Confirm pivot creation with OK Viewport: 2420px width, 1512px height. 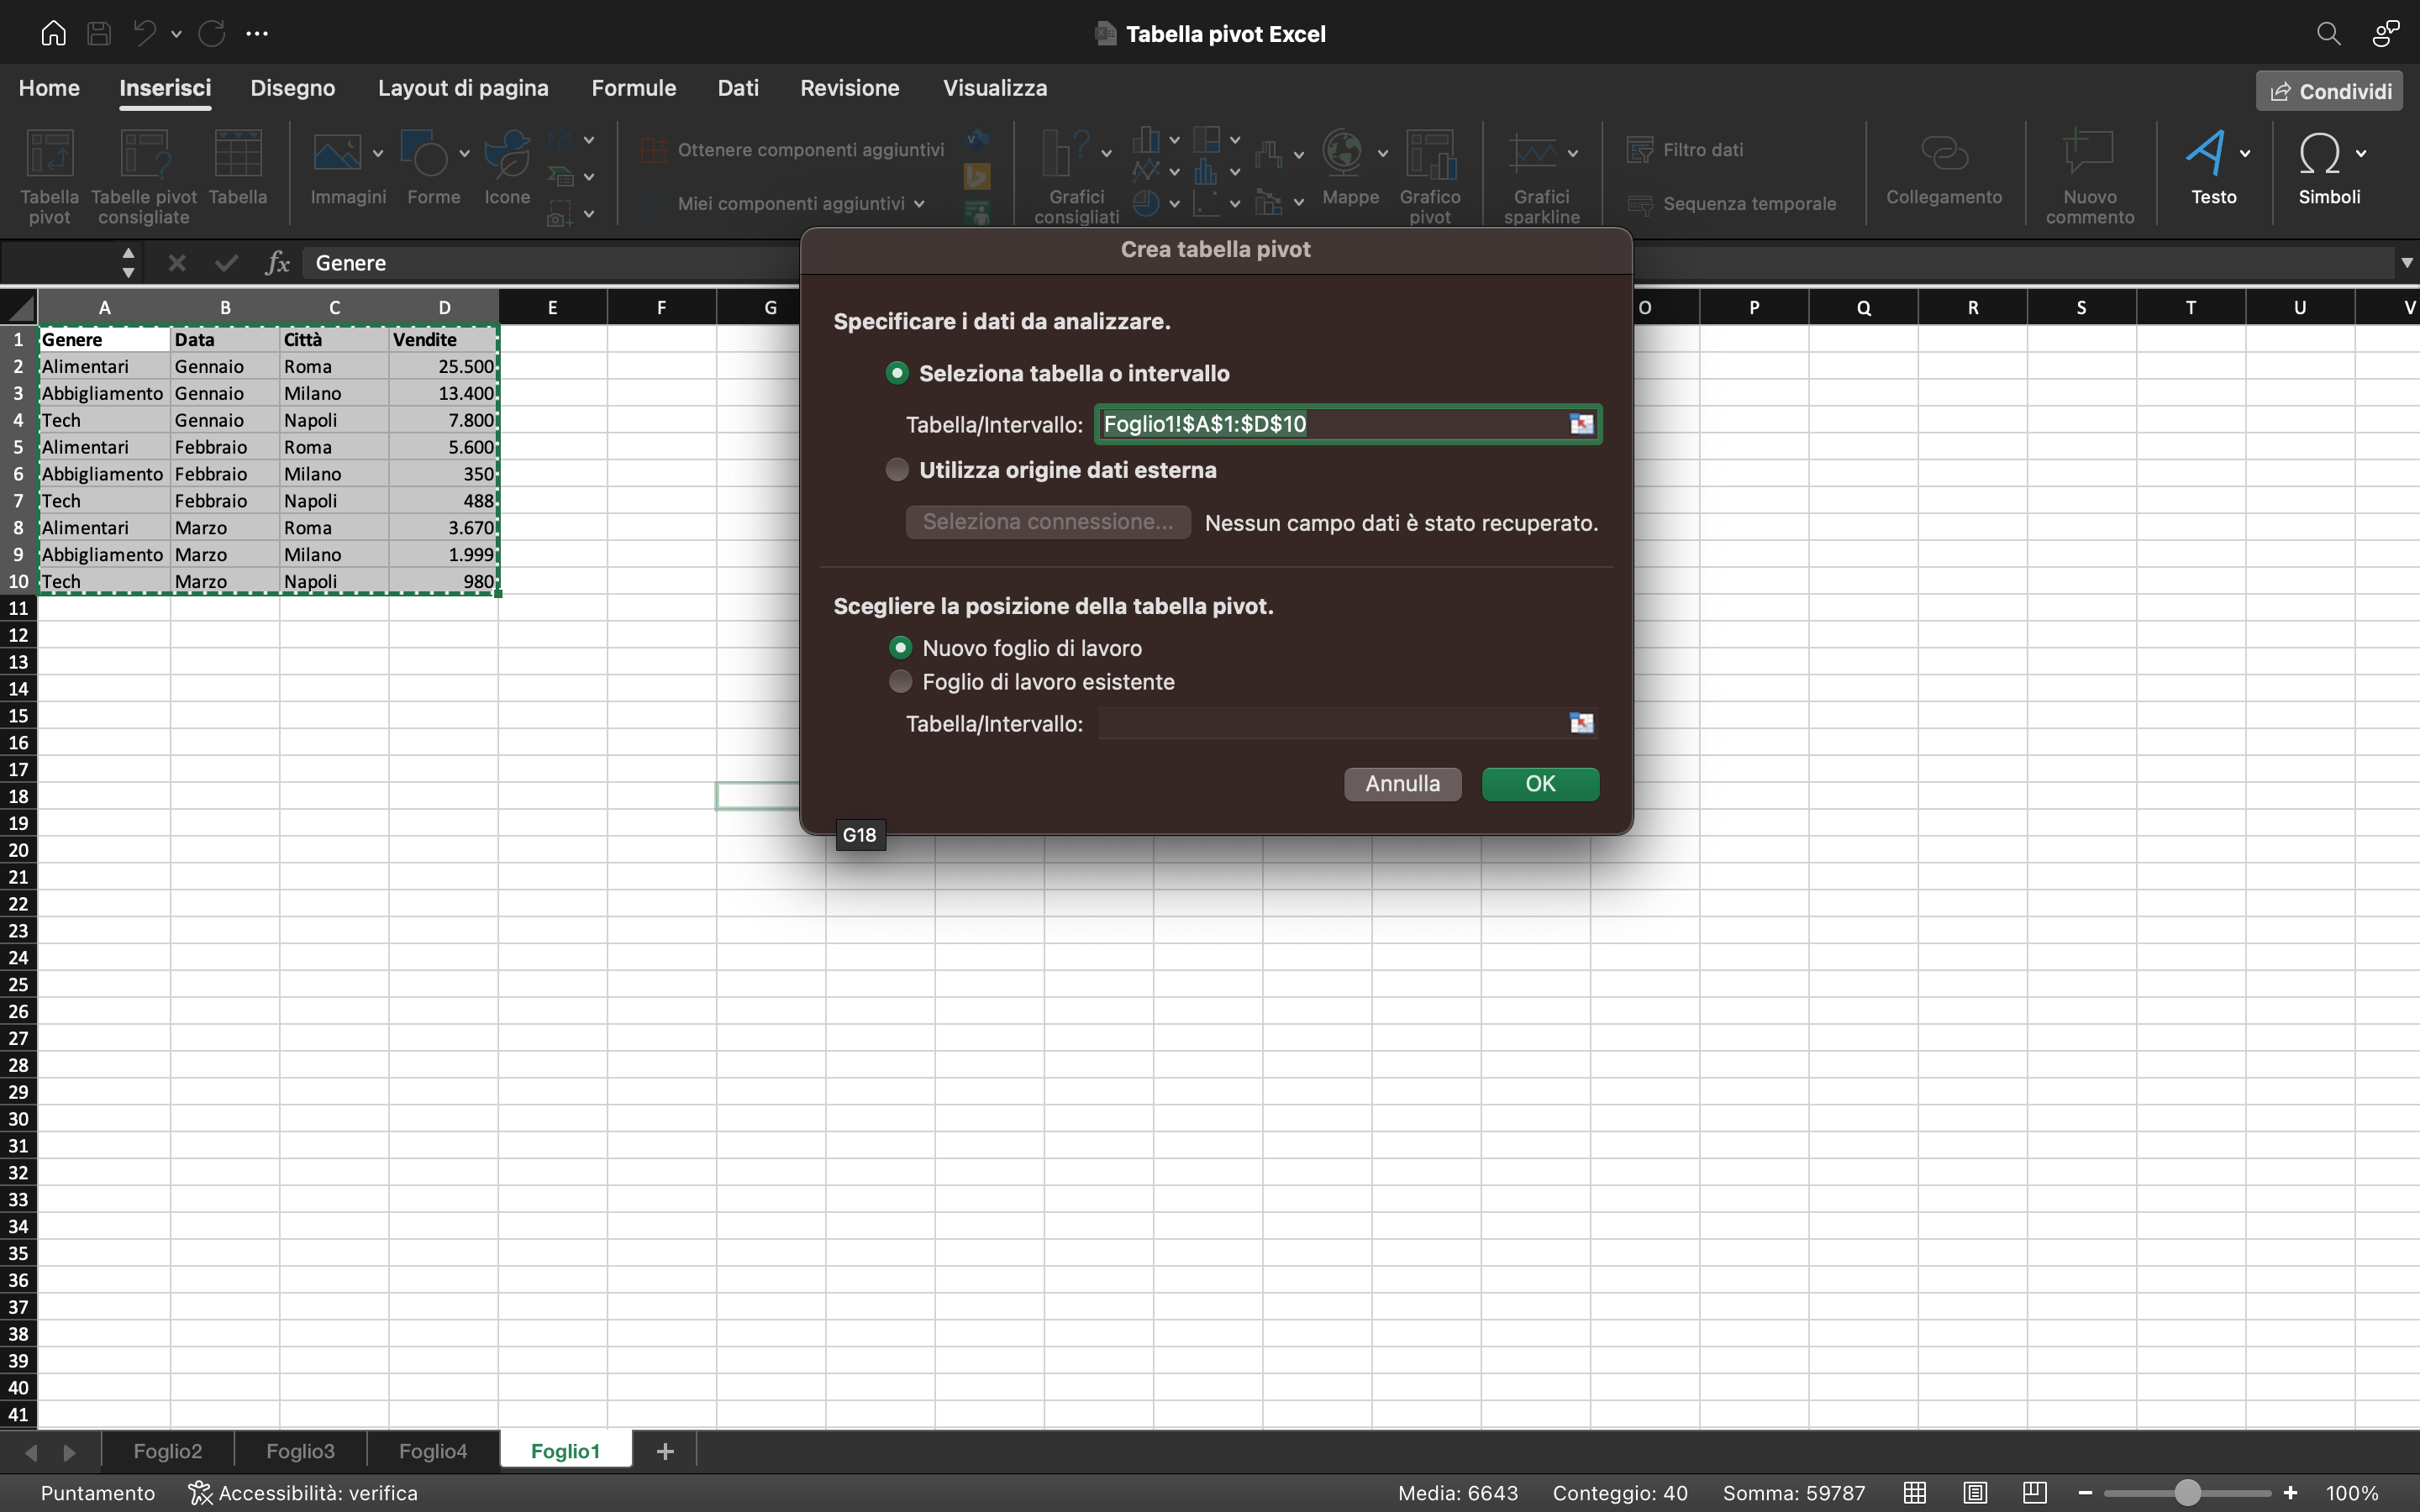pos(1539,784)
